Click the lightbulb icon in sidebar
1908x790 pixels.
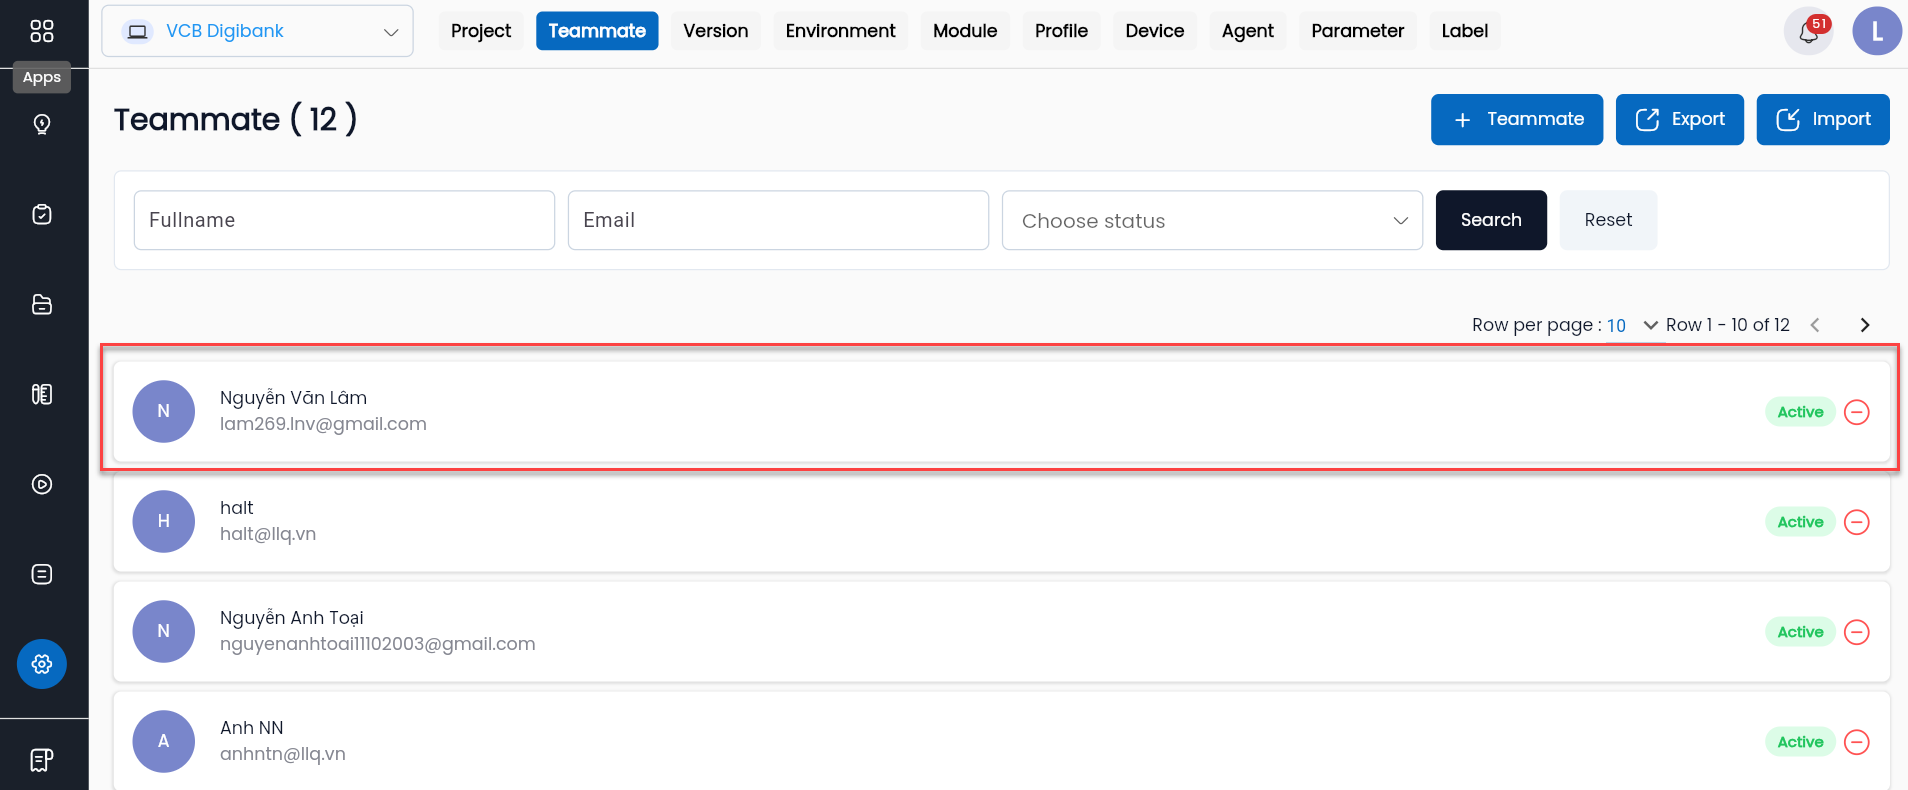[42, 124]
